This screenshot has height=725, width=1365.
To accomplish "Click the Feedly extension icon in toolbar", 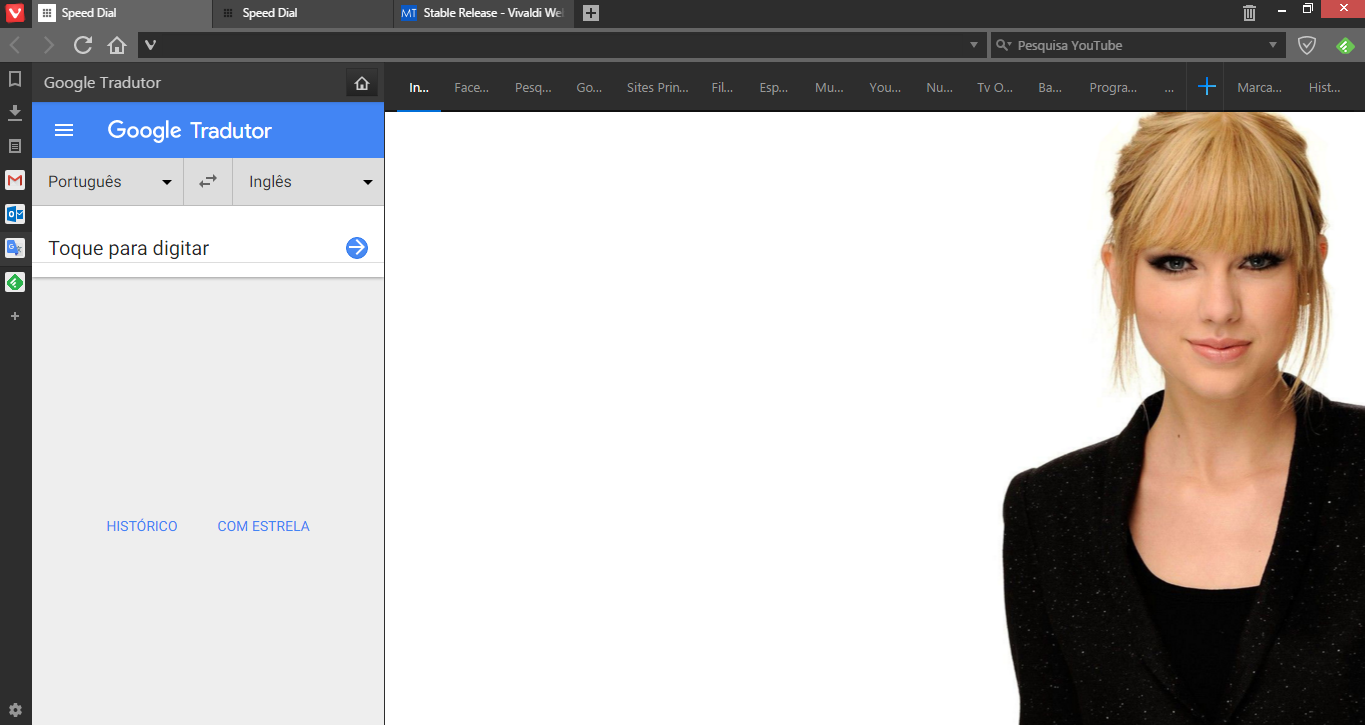I will [x=1345, y=45].
